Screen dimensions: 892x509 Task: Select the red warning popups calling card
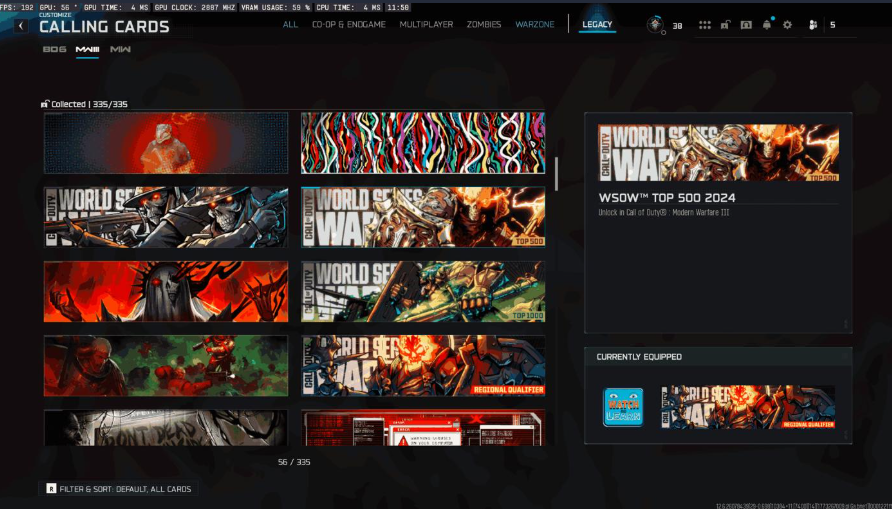(423, 428)
